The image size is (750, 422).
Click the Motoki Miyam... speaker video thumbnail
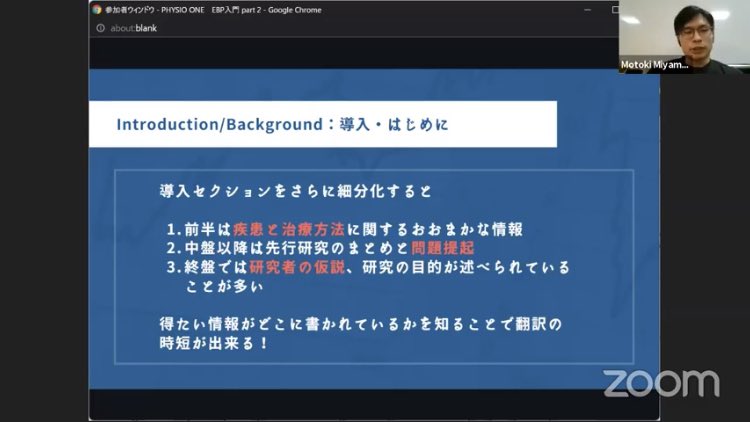tap(684, 36)
